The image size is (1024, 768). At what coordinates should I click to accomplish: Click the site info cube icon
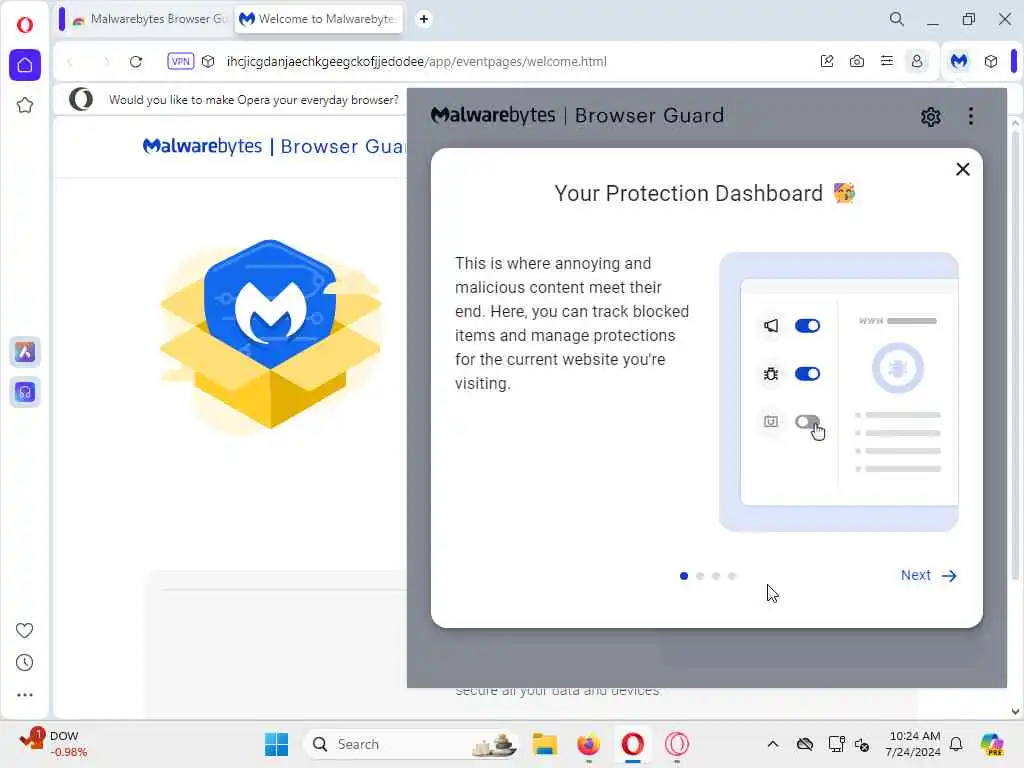[x=208, y=61]
